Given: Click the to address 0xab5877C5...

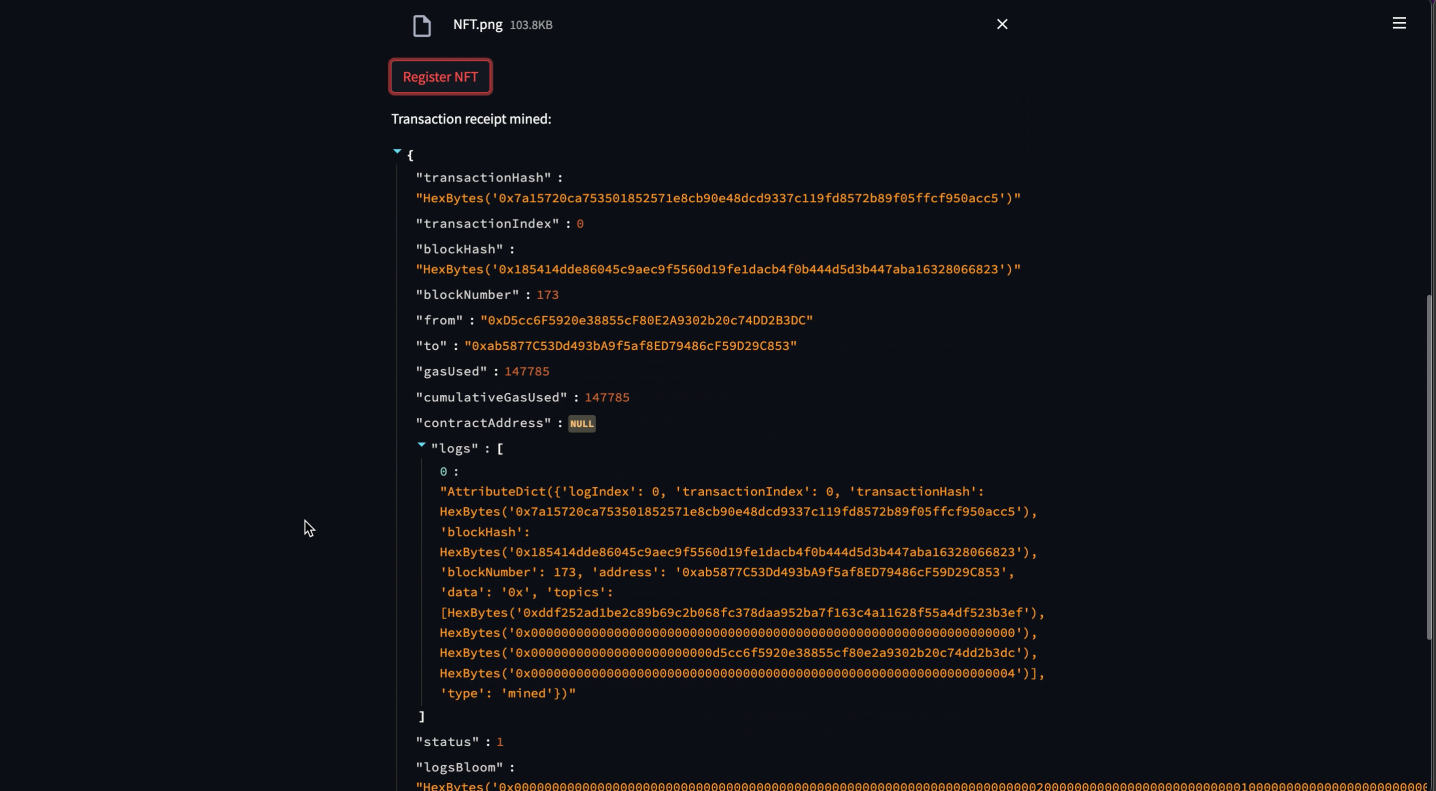Looking at the screenshot, I should (630, 346).
